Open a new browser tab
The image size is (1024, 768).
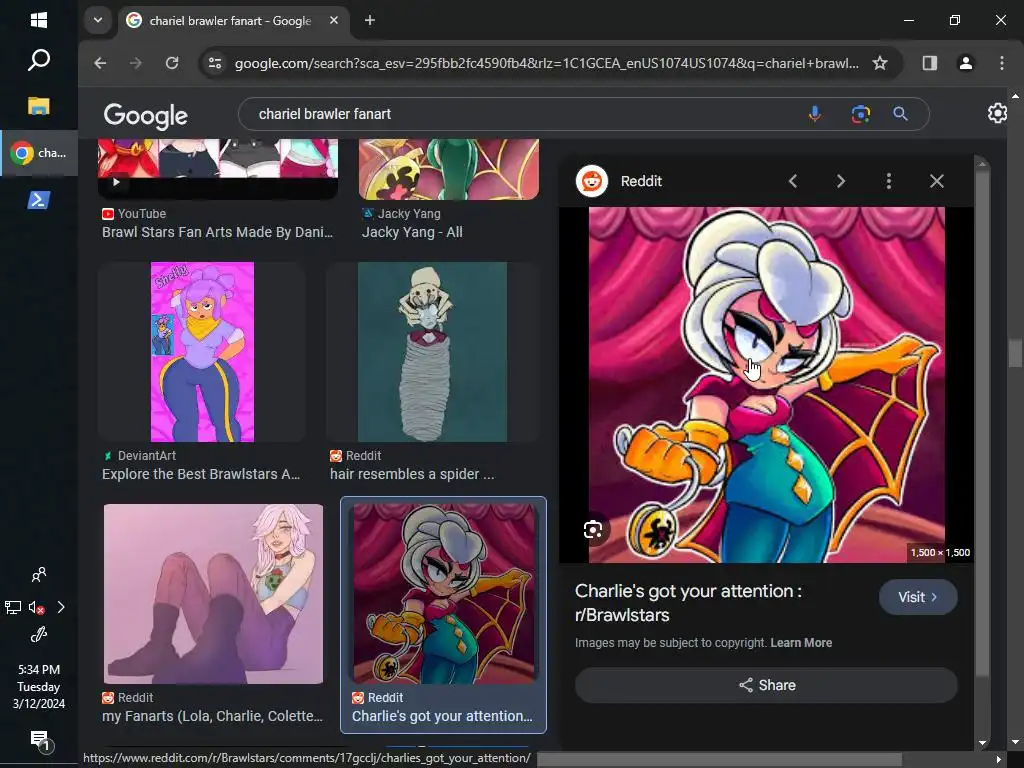point(370,20)
